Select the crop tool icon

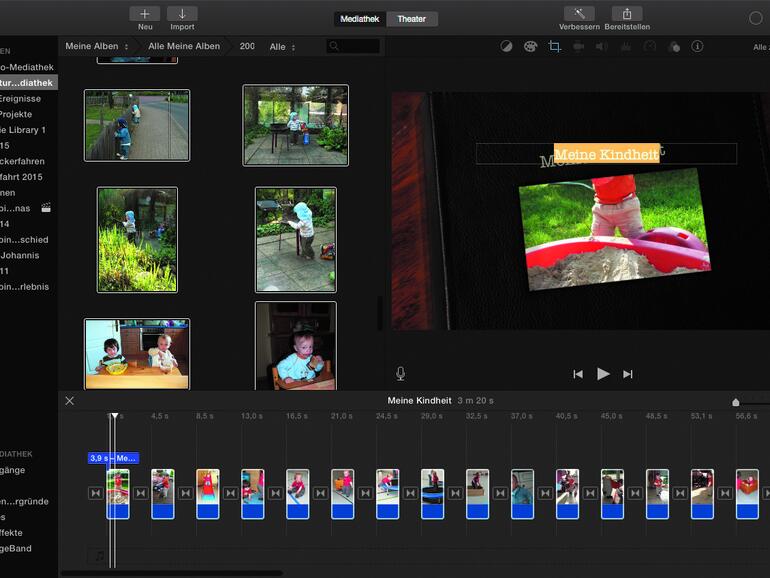coord(554,46)
